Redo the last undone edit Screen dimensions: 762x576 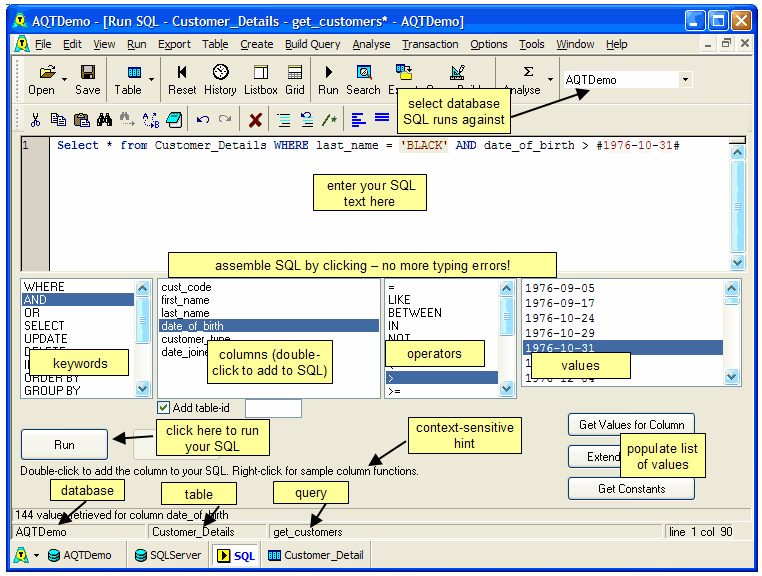(225, 119)
